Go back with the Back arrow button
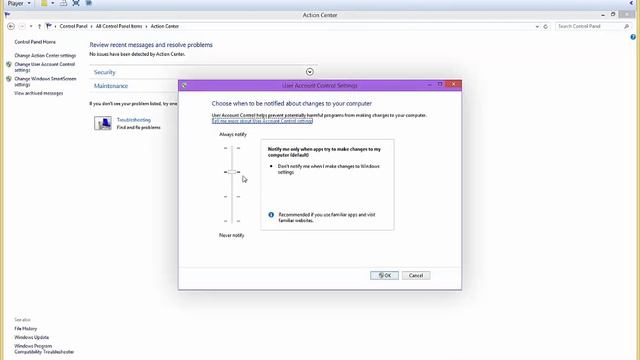This screenshot has height=360, width=640. click(x=11, y=26)
